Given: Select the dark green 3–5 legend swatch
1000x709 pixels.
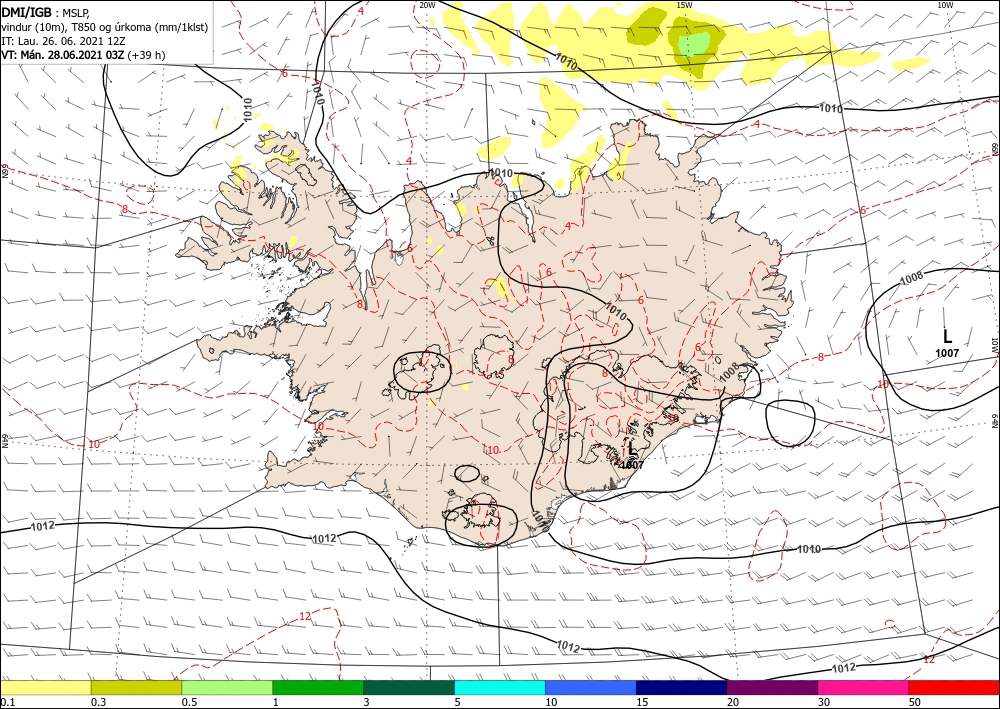Looking at the screenshot, I should (x=409, y=687).
